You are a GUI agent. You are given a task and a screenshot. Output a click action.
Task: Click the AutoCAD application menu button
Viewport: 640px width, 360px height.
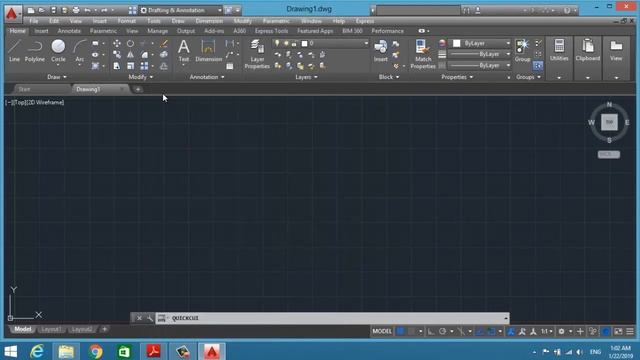(x=12, y=13)
